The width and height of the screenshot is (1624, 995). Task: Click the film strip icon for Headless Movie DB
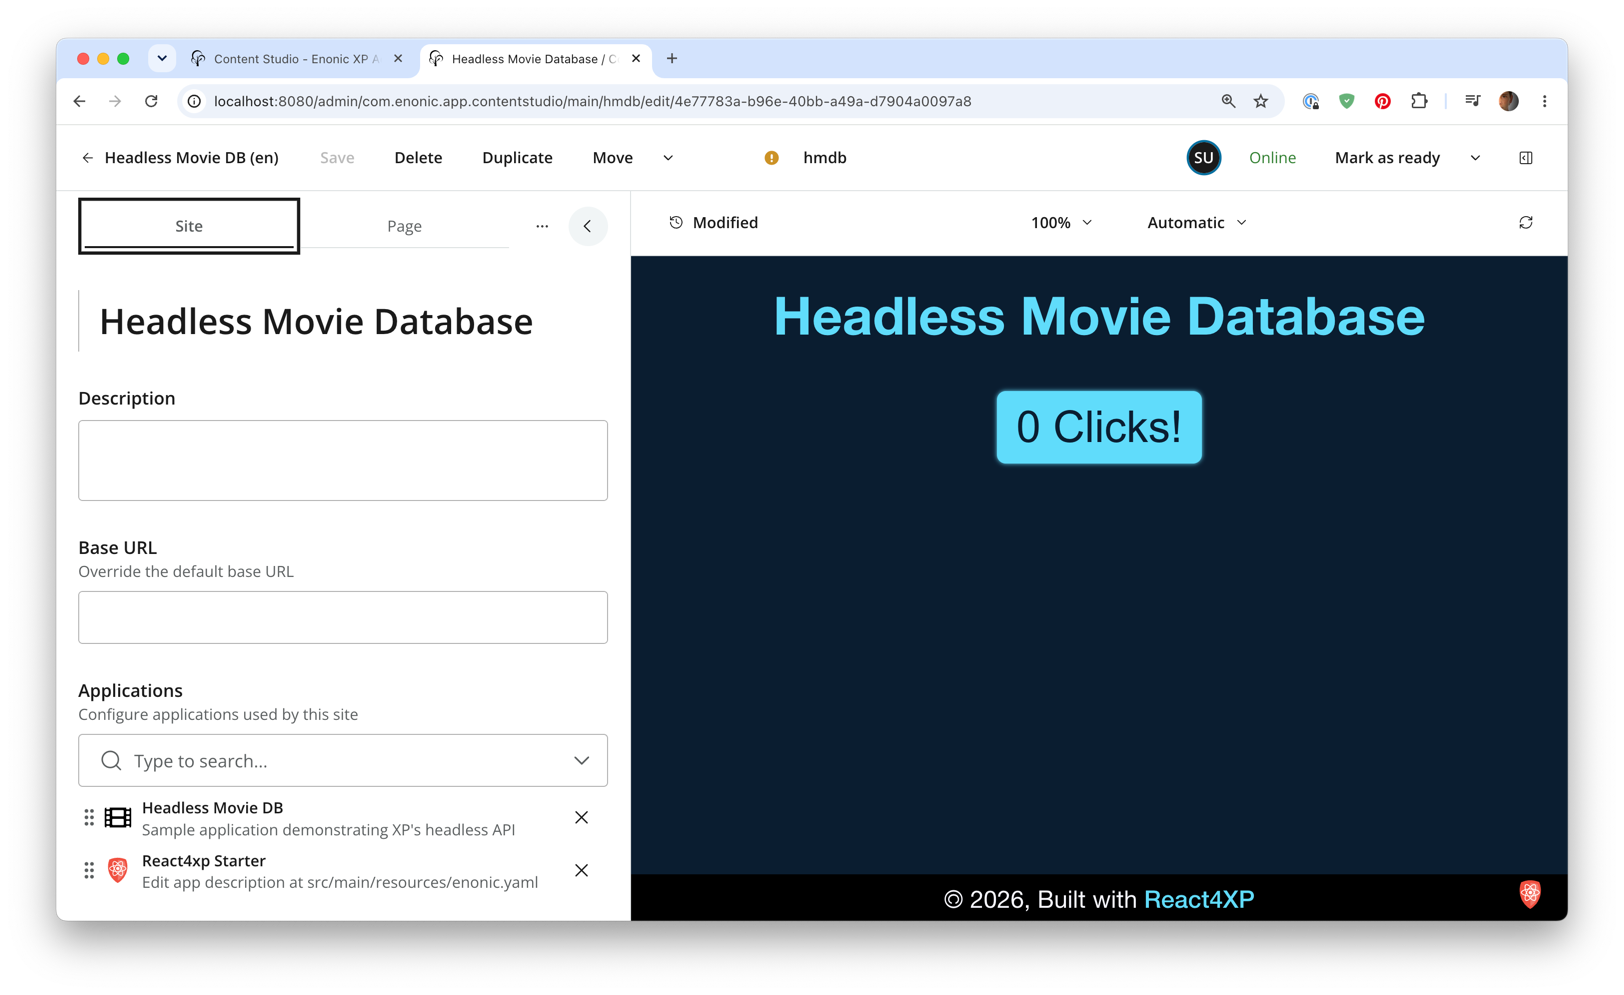(x=118, y=818)
